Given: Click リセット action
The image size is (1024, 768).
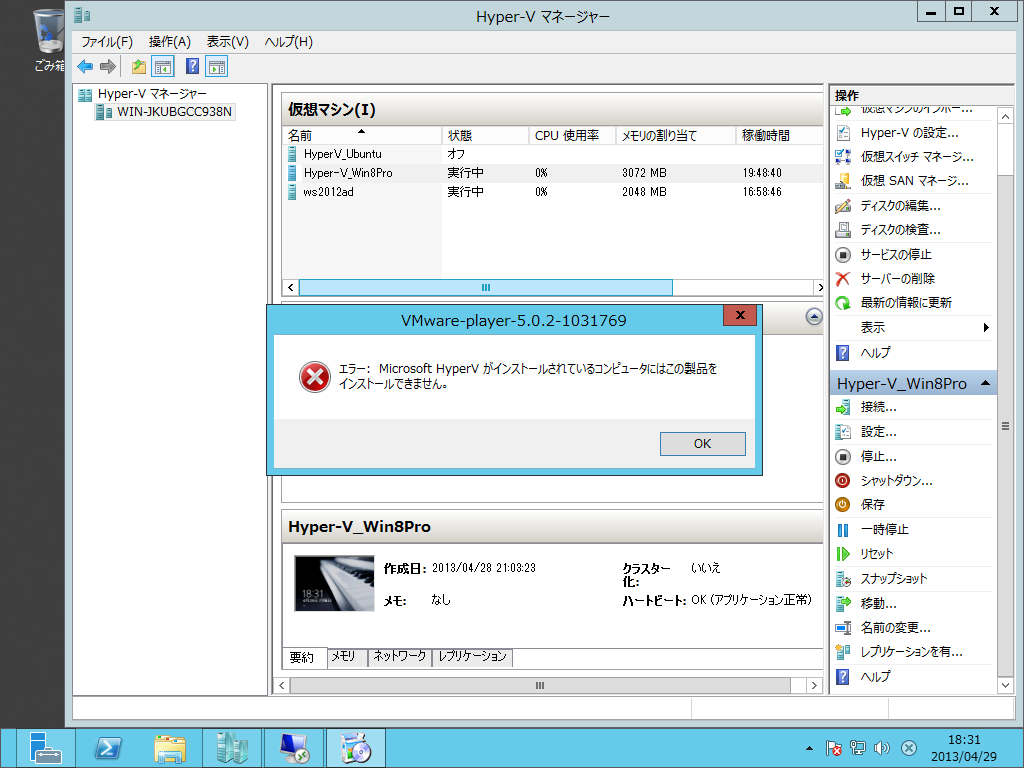Looking at the screenshot, I should [876, 554].
